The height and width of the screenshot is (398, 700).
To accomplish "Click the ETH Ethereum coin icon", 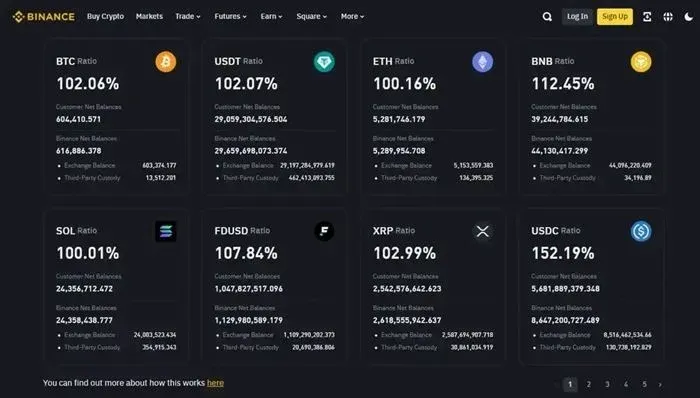I will [x=483, y=62].
